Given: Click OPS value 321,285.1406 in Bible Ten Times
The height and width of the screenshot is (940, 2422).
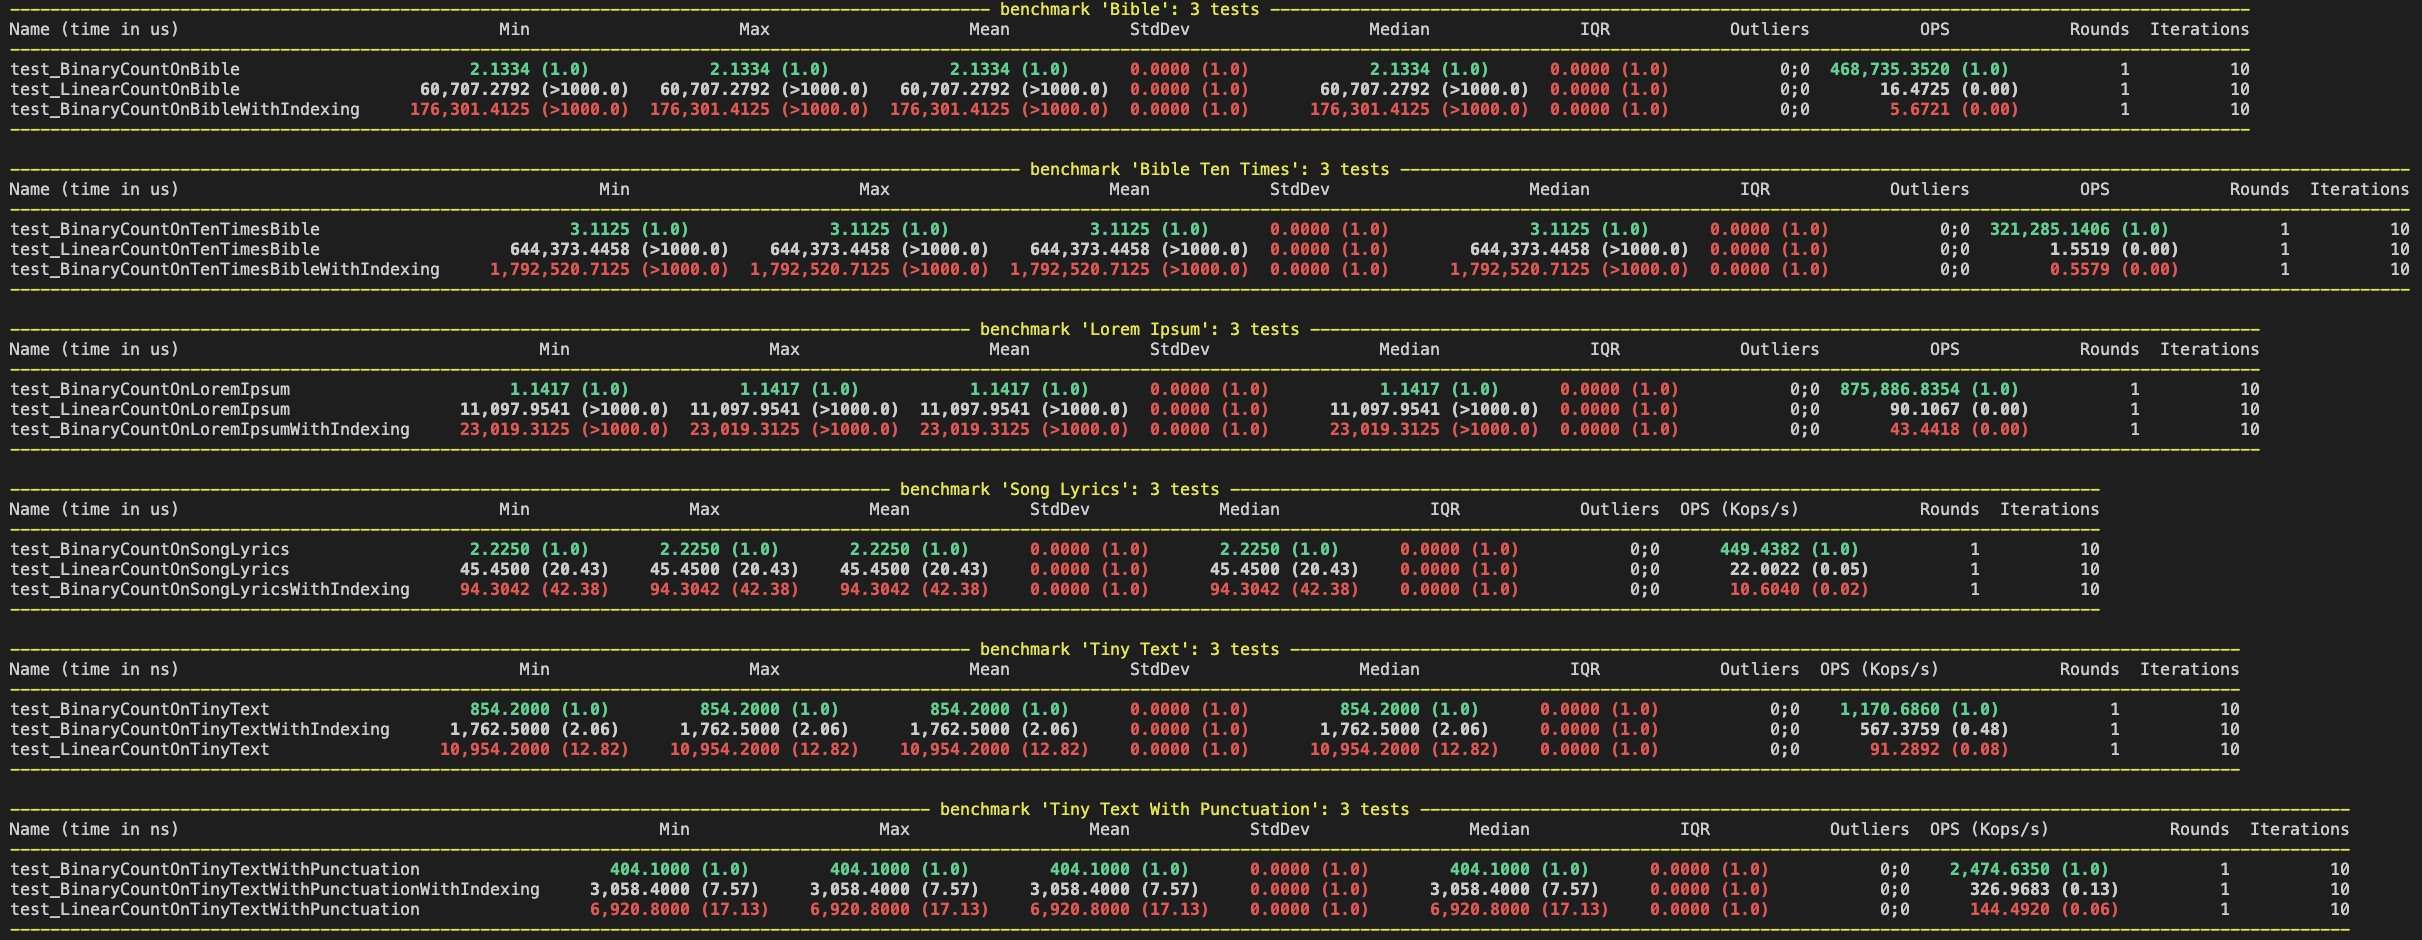Looking at the screenshot, I should point(2050,230).
